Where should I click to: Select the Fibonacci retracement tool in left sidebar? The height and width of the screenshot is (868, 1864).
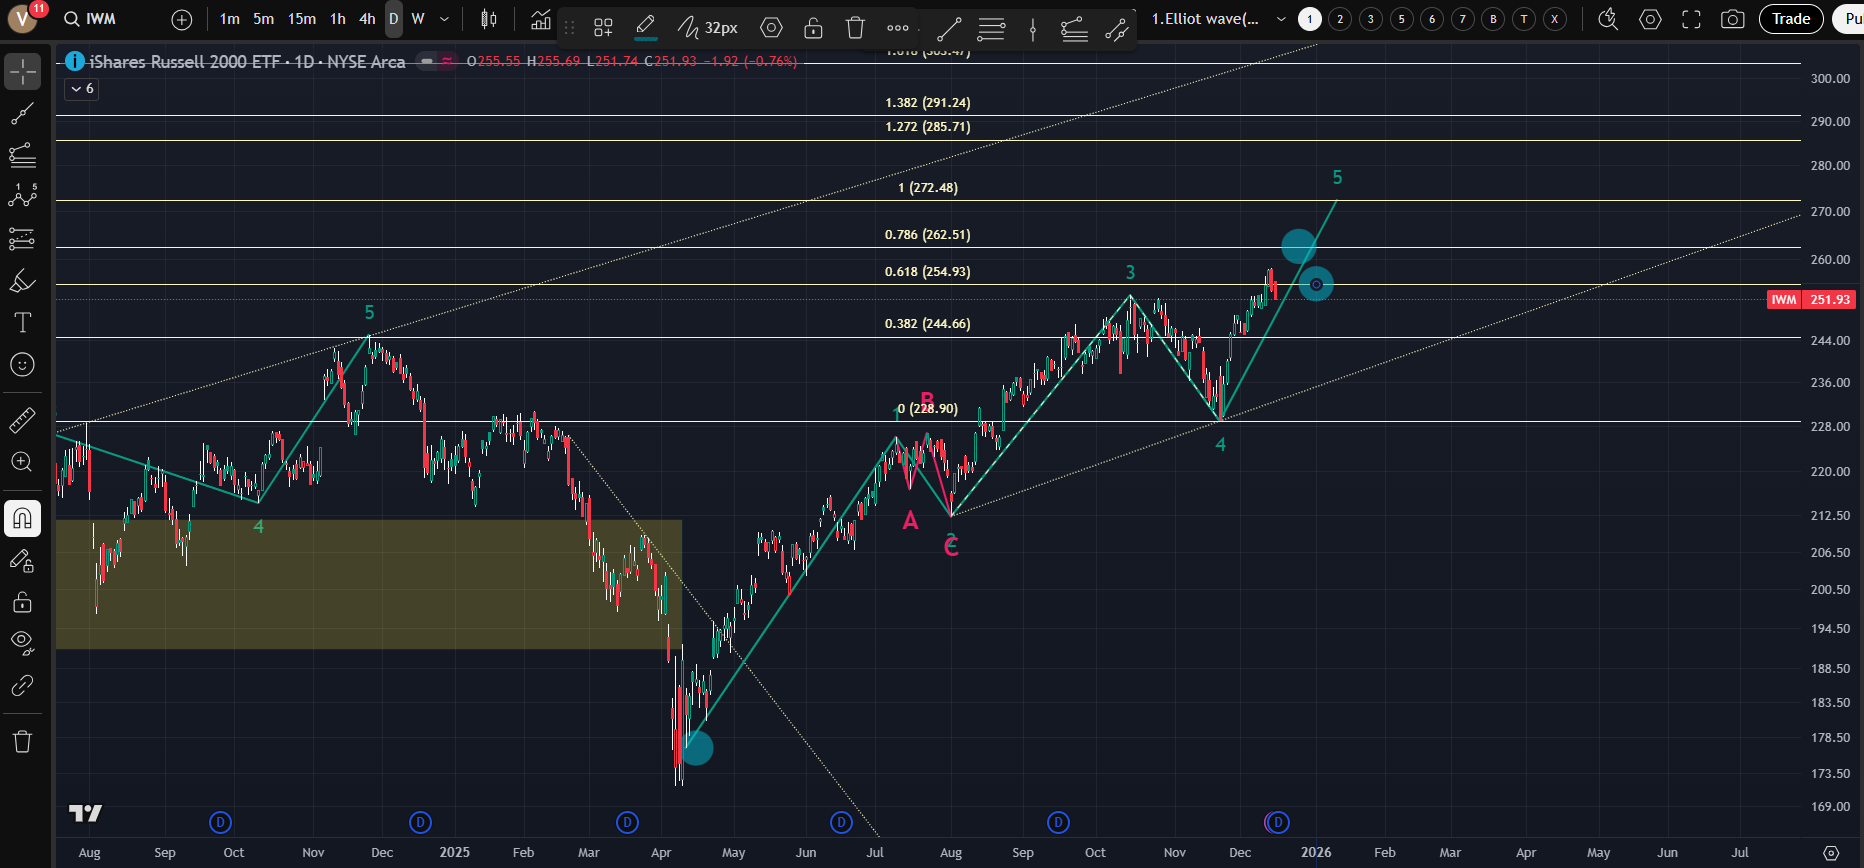tap(22, 155)
